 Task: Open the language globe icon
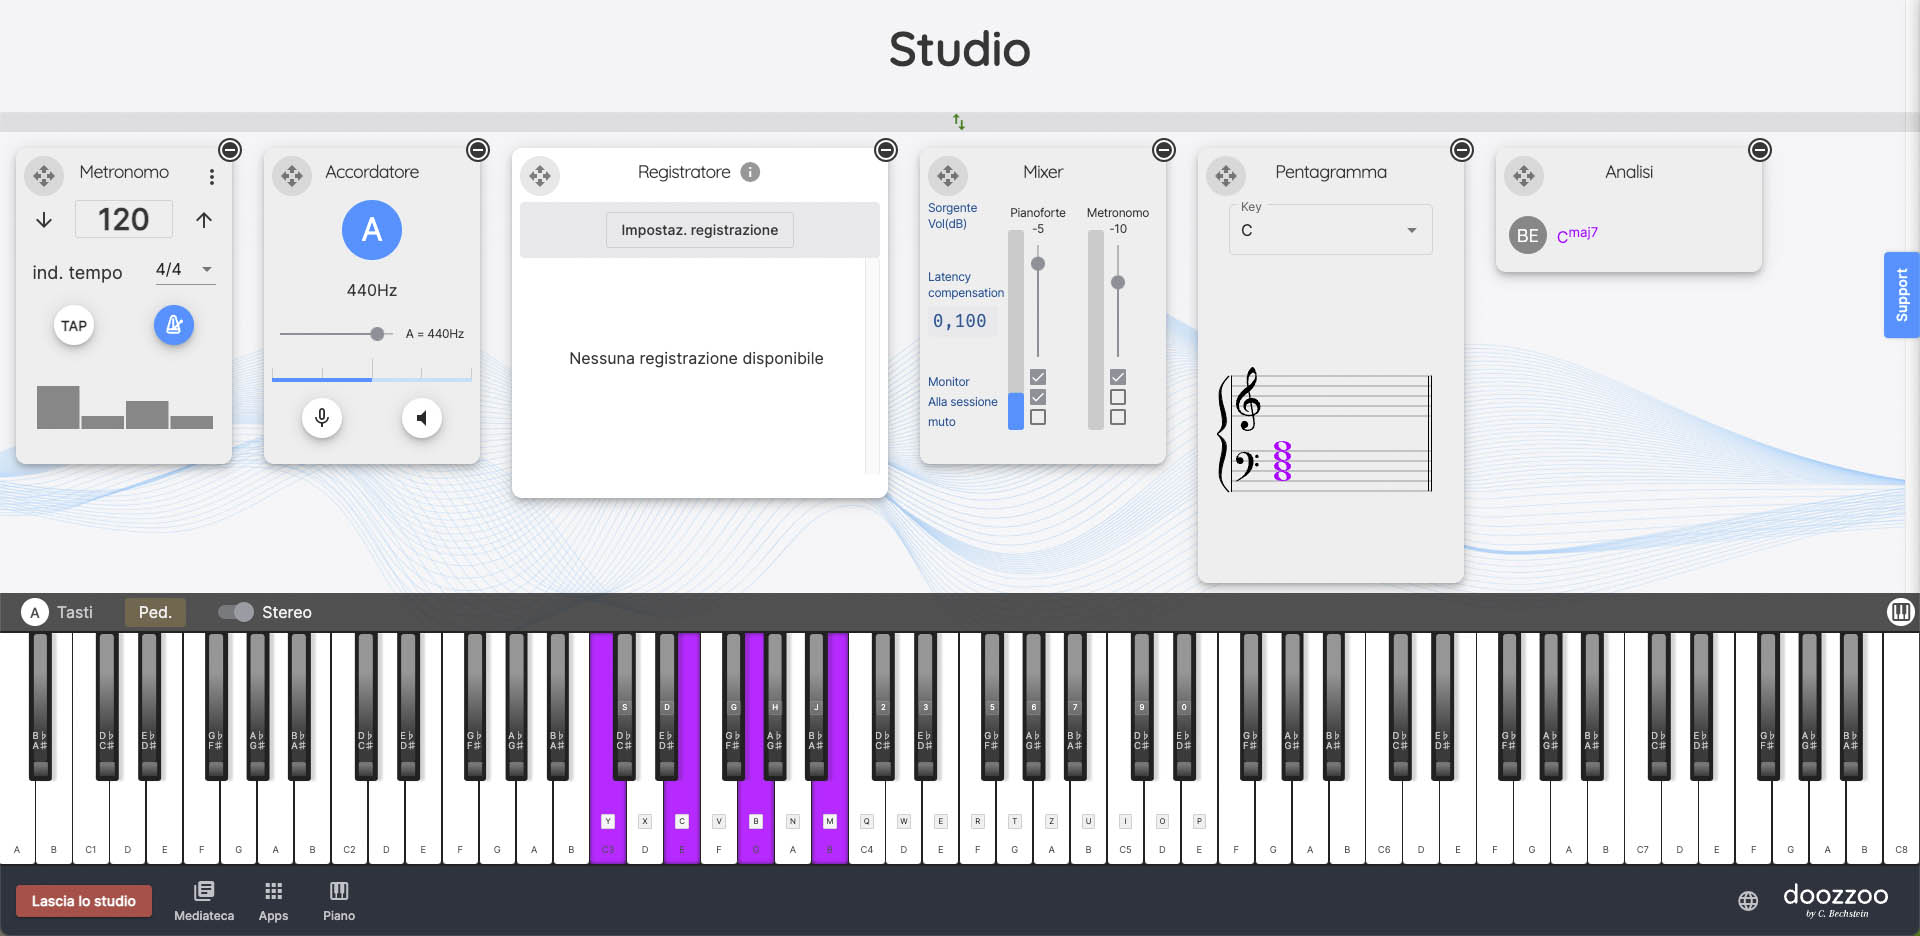(1748, 901)
